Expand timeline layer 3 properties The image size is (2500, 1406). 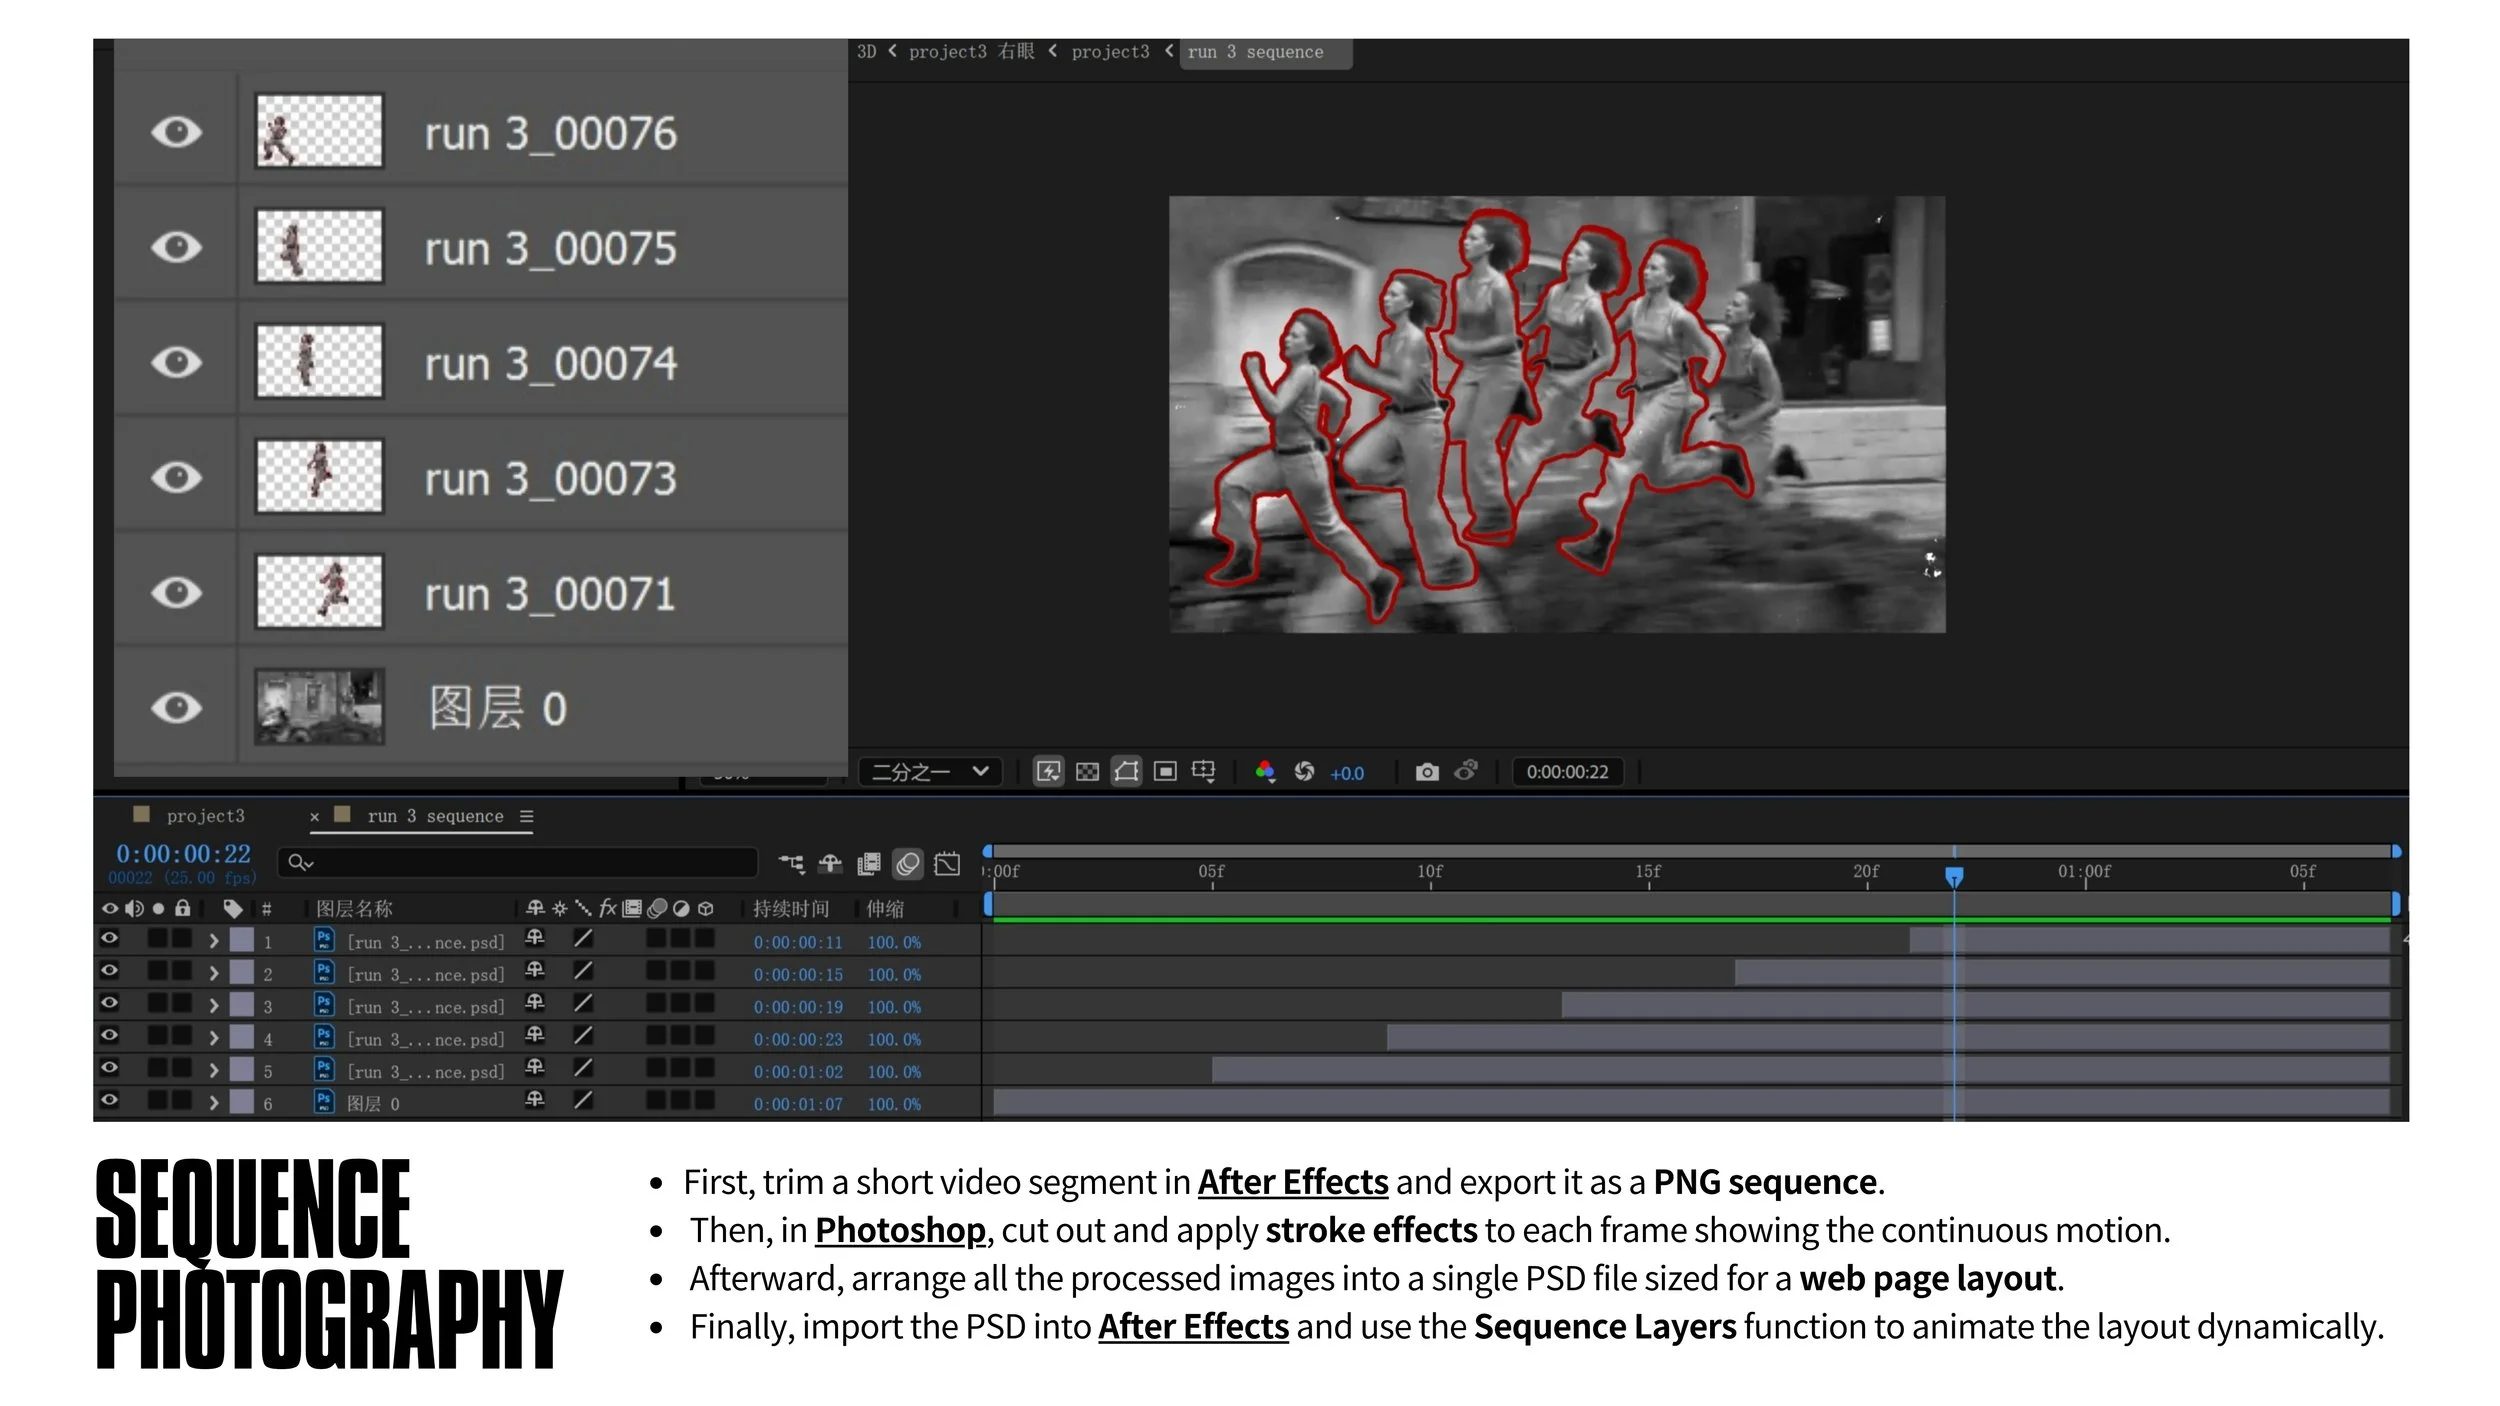point(213,1006)
